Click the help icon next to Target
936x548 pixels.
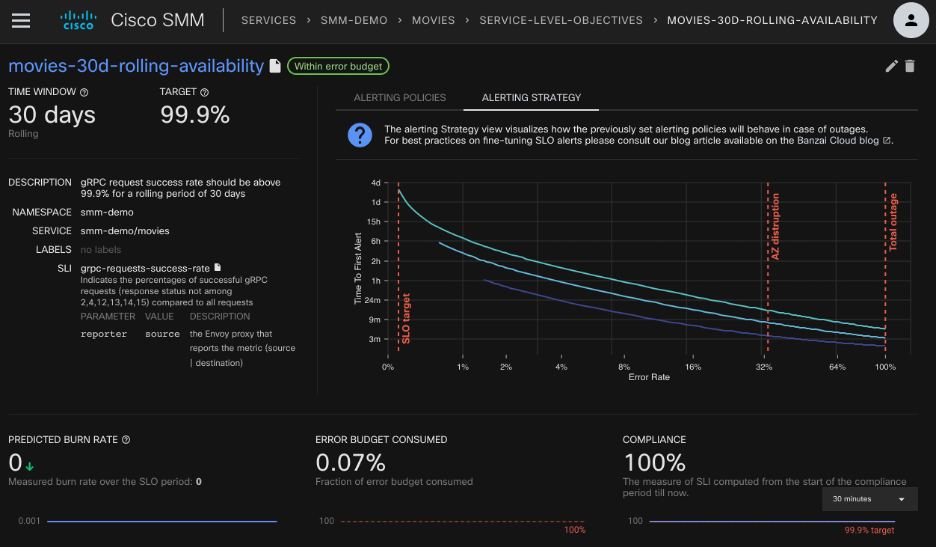205,92
